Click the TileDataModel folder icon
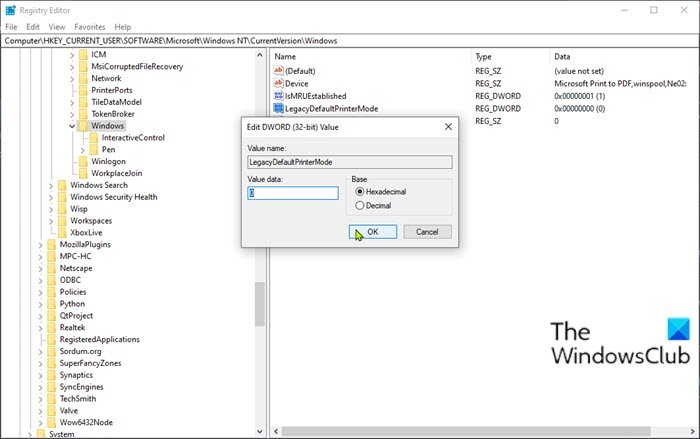The width and height of the screenshot is (700, 439). tap(83, 102)
